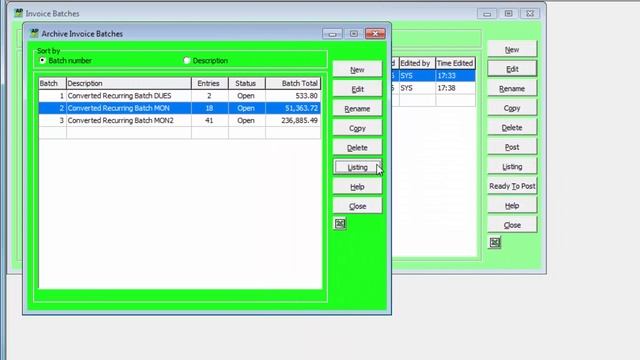Image resolution: width=640 pixels, height=360 pixels.
Task: Click the Close button in Invoice Batches window
Action: [x=512, y=225]
